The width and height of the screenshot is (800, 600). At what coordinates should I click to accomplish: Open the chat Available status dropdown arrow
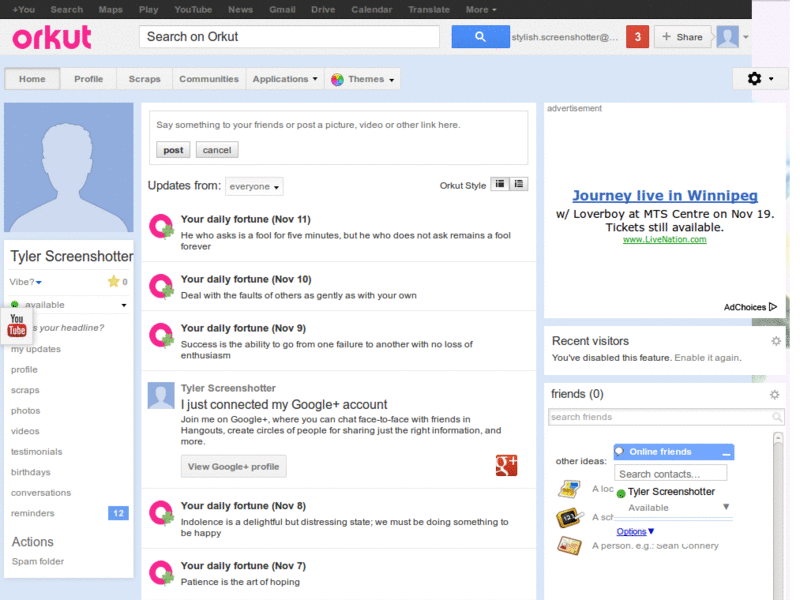(x=726, y=507)
